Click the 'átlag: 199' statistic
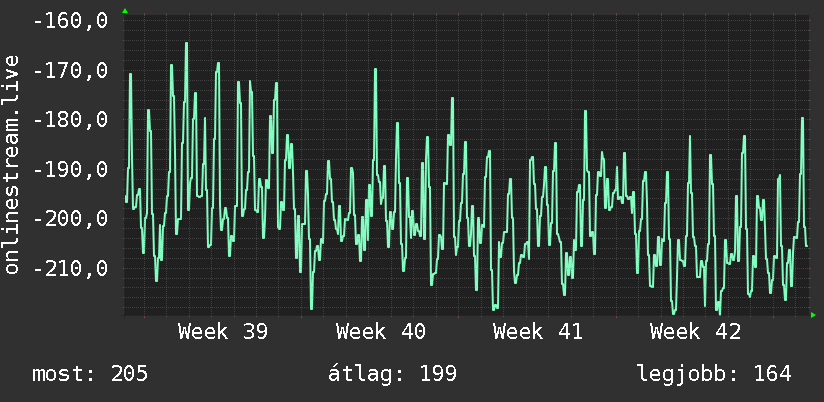 (393, 374)
